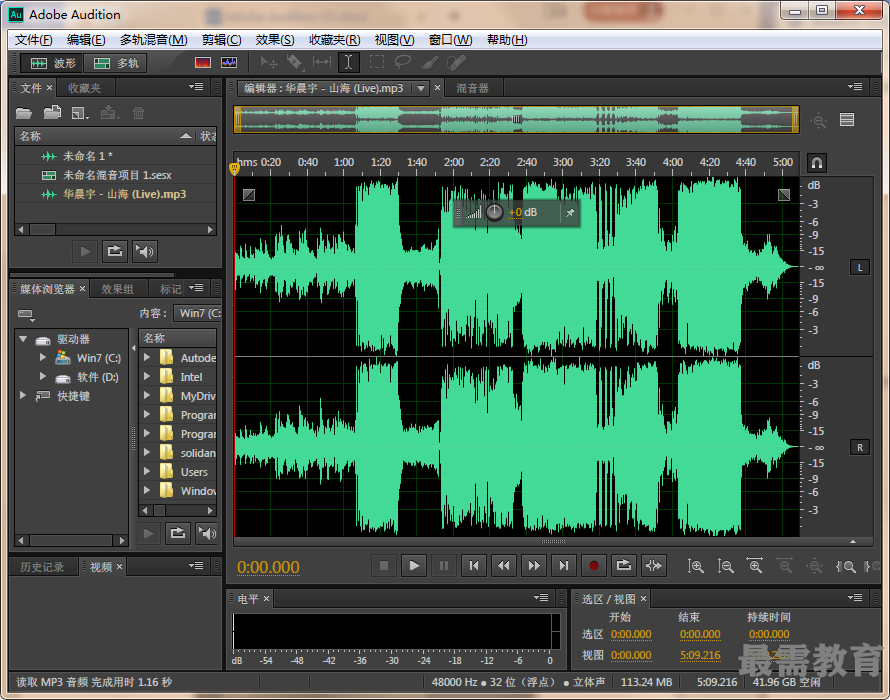Open the Window (窗口) menu
The image size is (890, 700).
pos(450,40)
